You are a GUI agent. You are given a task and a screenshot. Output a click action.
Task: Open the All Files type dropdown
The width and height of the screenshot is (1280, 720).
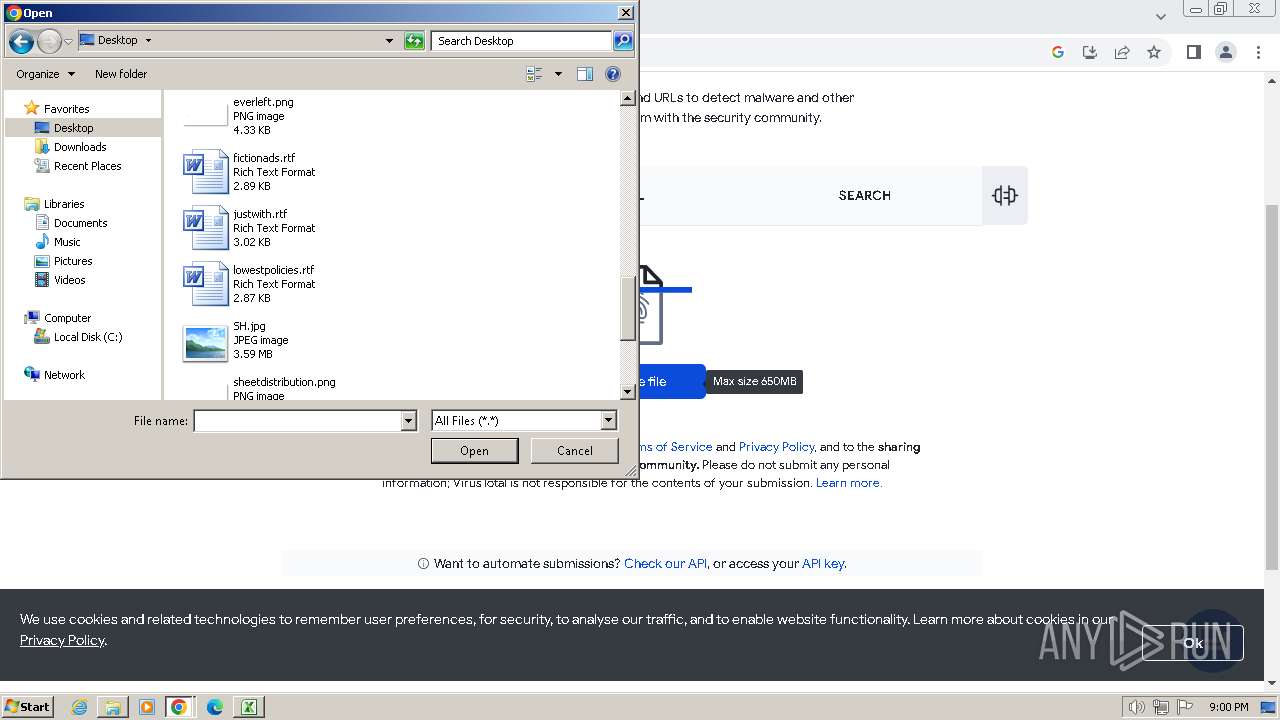click(608, 421)
